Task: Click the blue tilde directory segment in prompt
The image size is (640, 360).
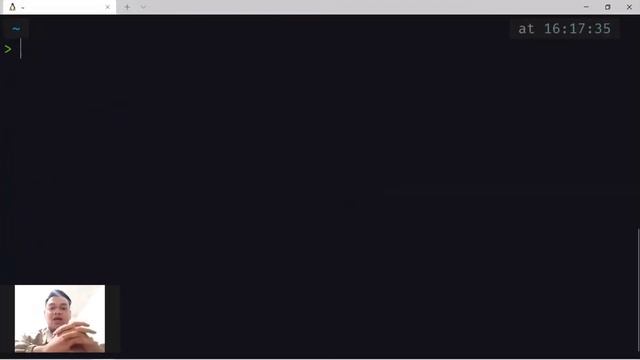Action: tap(16, 29)
